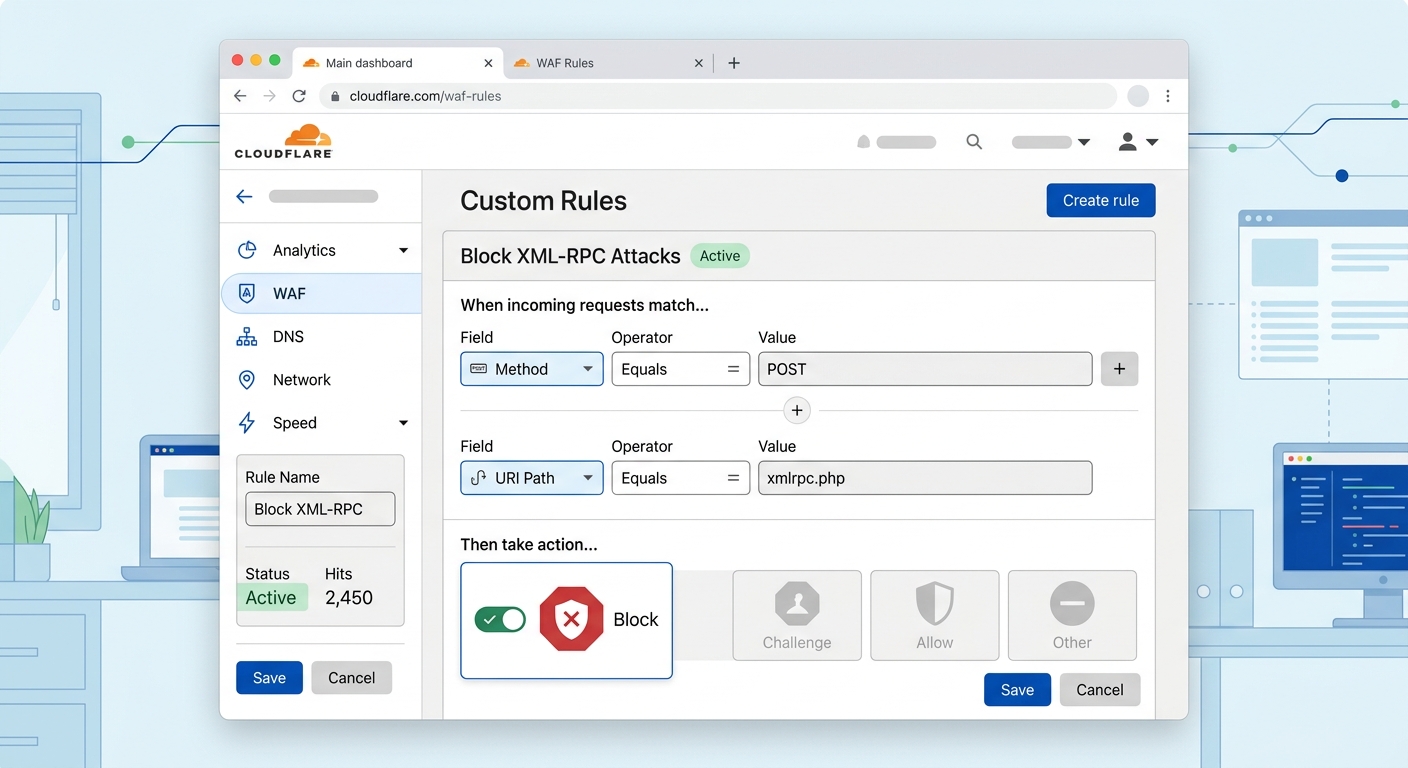Viewport: 1408px width, 768px height.
Task: Click plus button beside POST value
Action: (x=1119, y=369)
